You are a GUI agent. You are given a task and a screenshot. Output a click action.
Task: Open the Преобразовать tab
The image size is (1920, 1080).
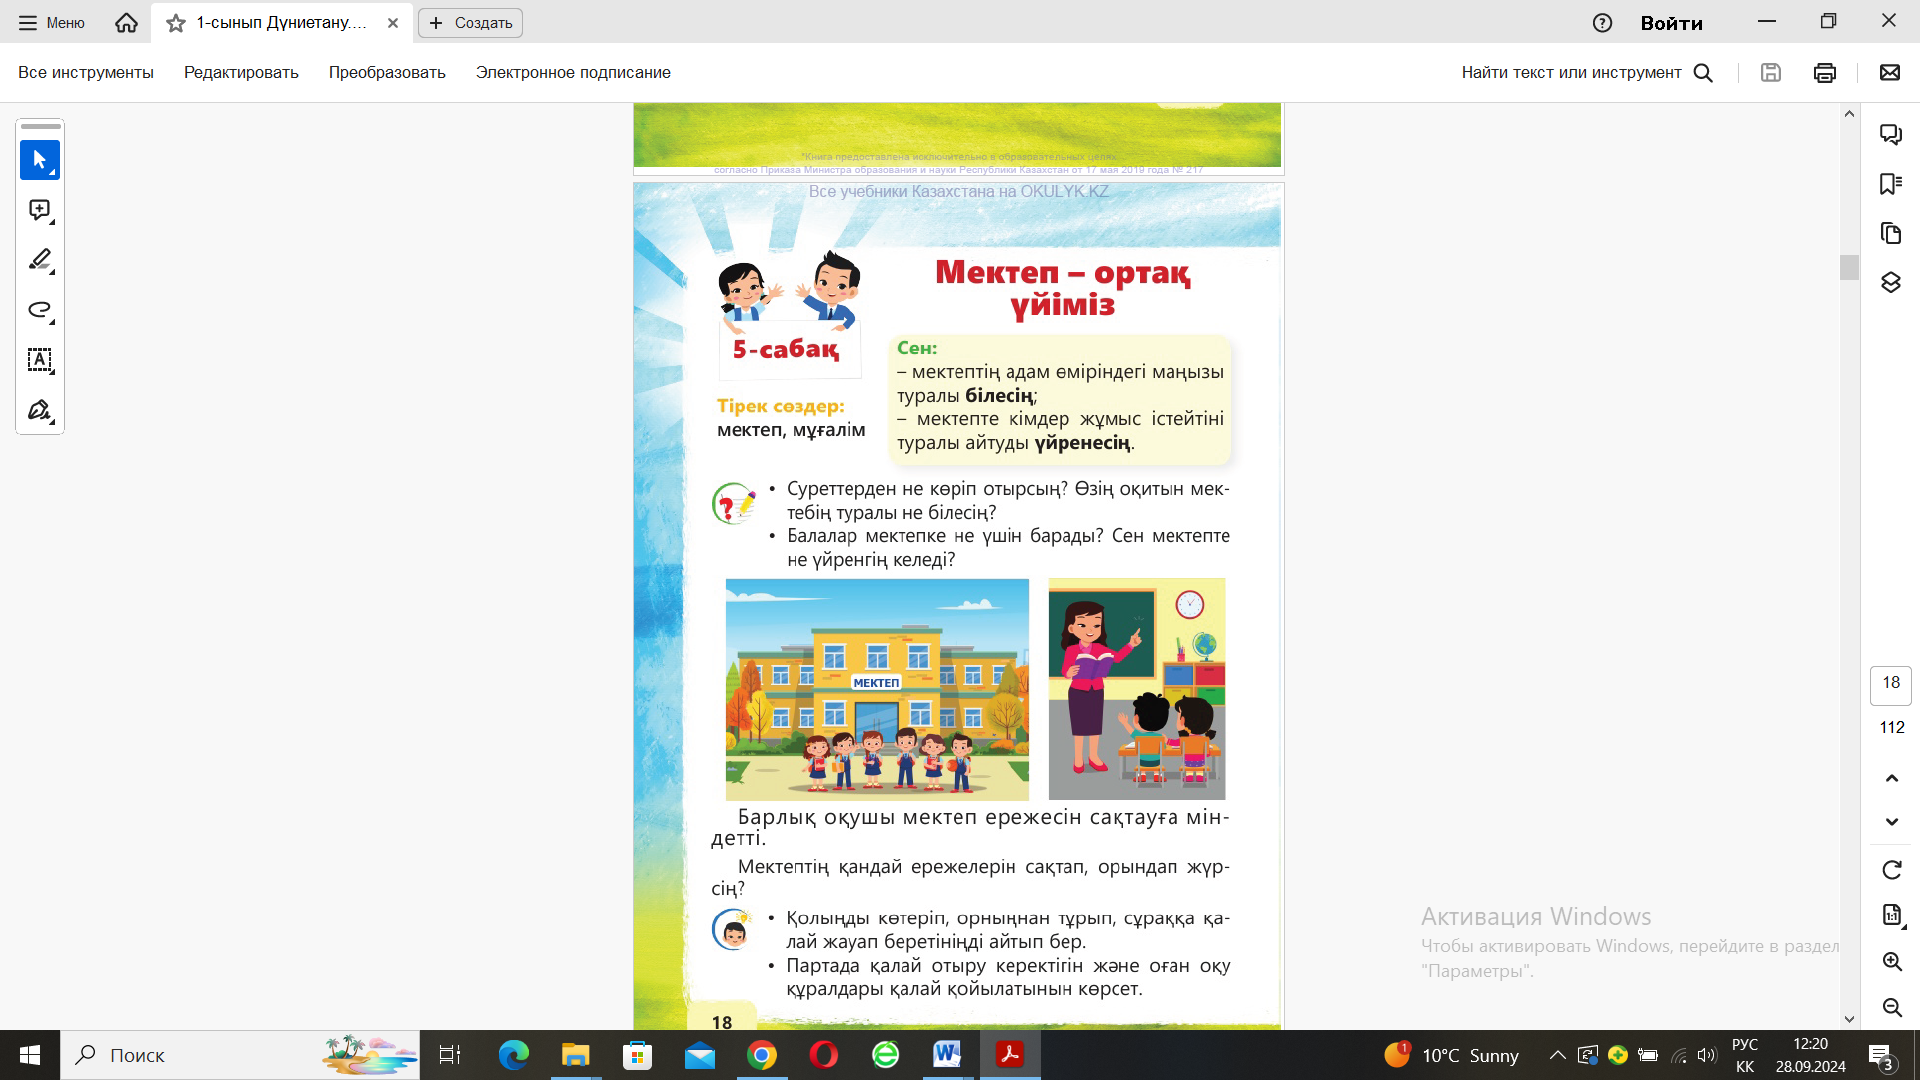coord(387,72)
